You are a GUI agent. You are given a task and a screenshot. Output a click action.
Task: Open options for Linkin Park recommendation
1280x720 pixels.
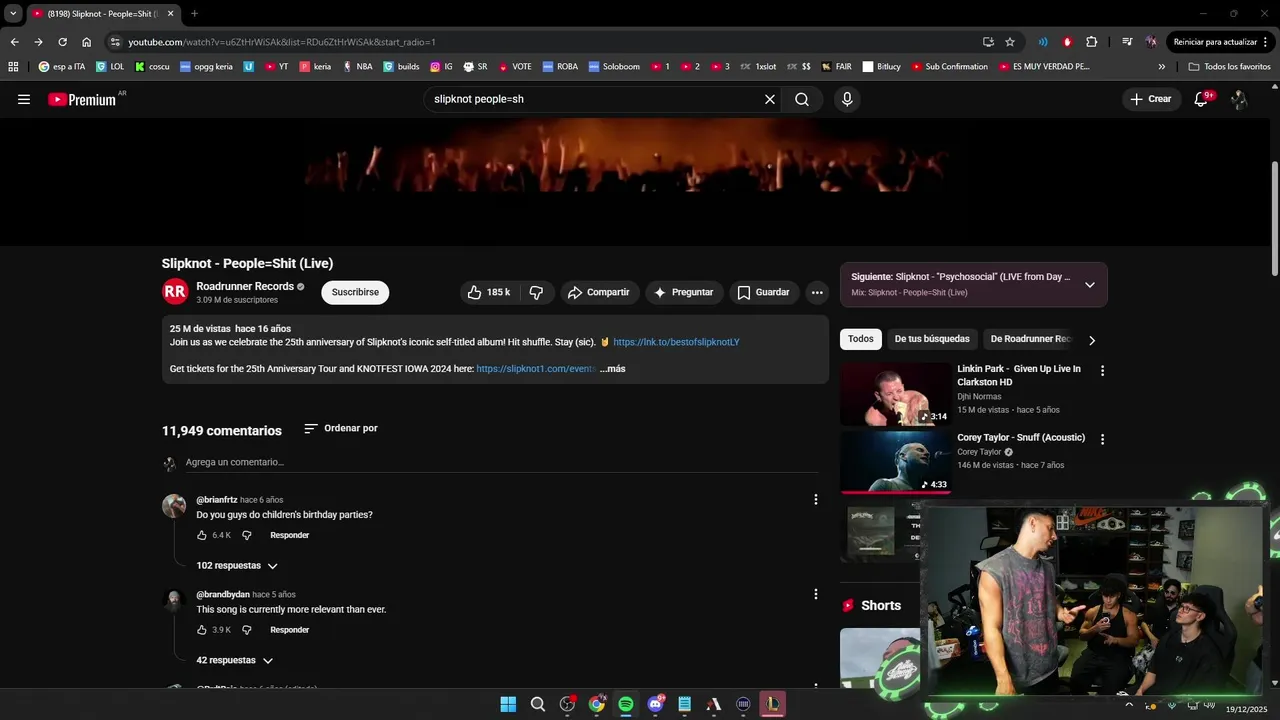point(1103,370)
